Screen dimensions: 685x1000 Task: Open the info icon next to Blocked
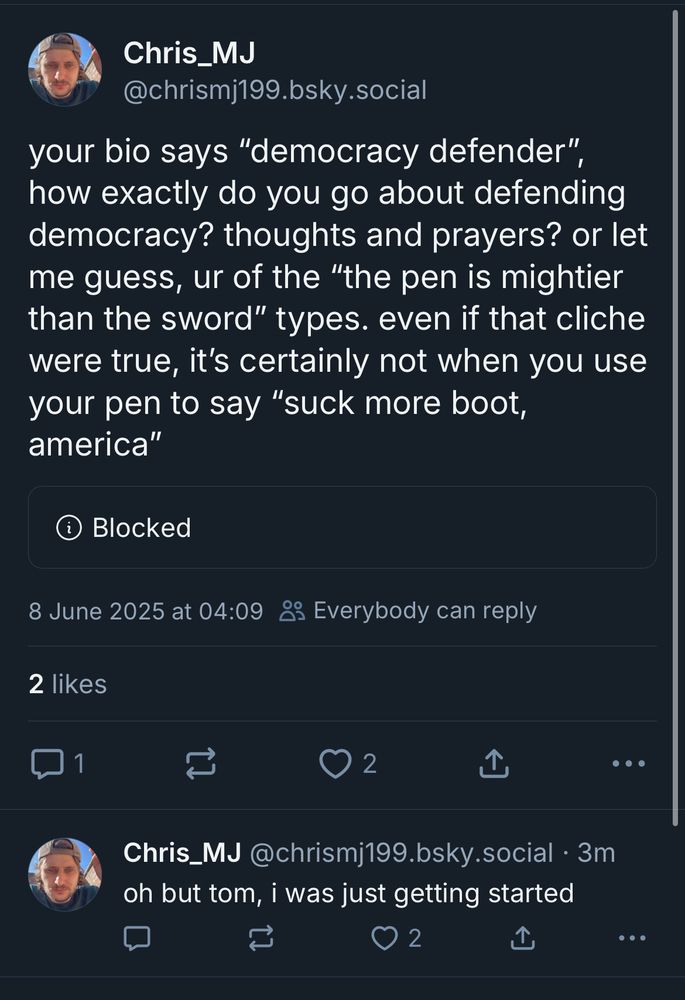pos(66,528)
